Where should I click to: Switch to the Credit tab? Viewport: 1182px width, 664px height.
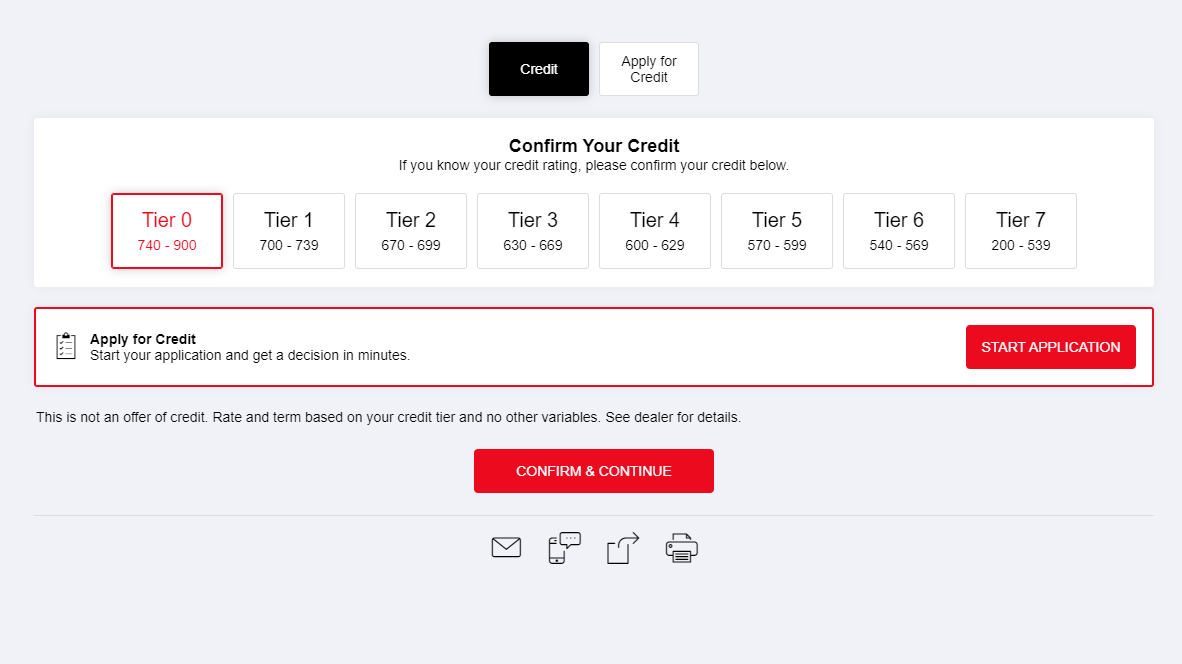[539, 69]
